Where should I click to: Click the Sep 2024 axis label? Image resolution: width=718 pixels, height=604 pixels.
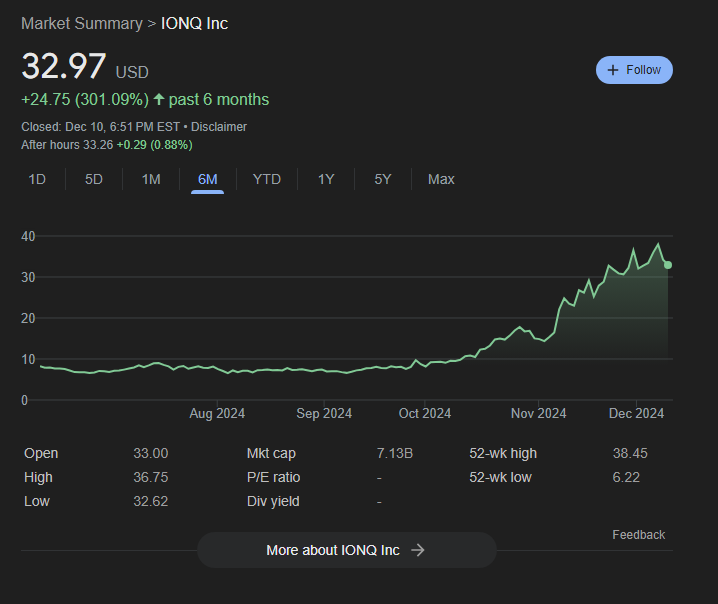point(324,414)
